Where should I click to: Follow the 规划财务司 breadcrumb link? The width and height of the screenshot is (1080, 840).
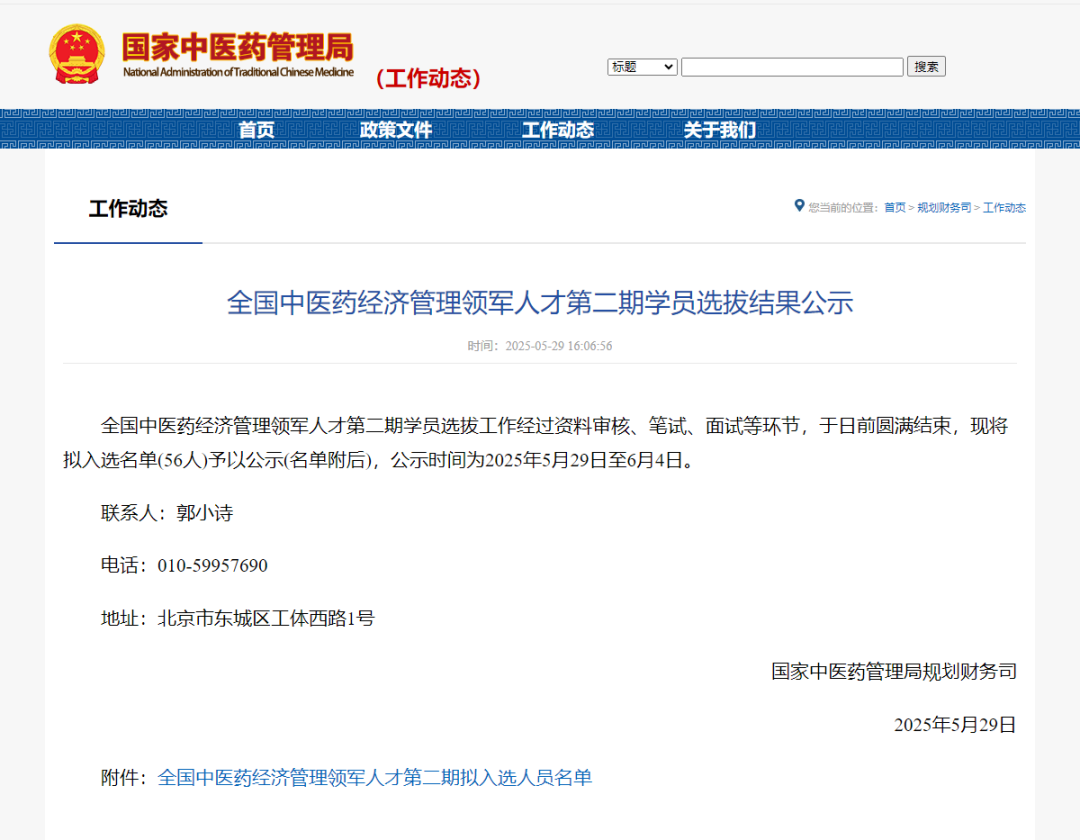[944, 207]
